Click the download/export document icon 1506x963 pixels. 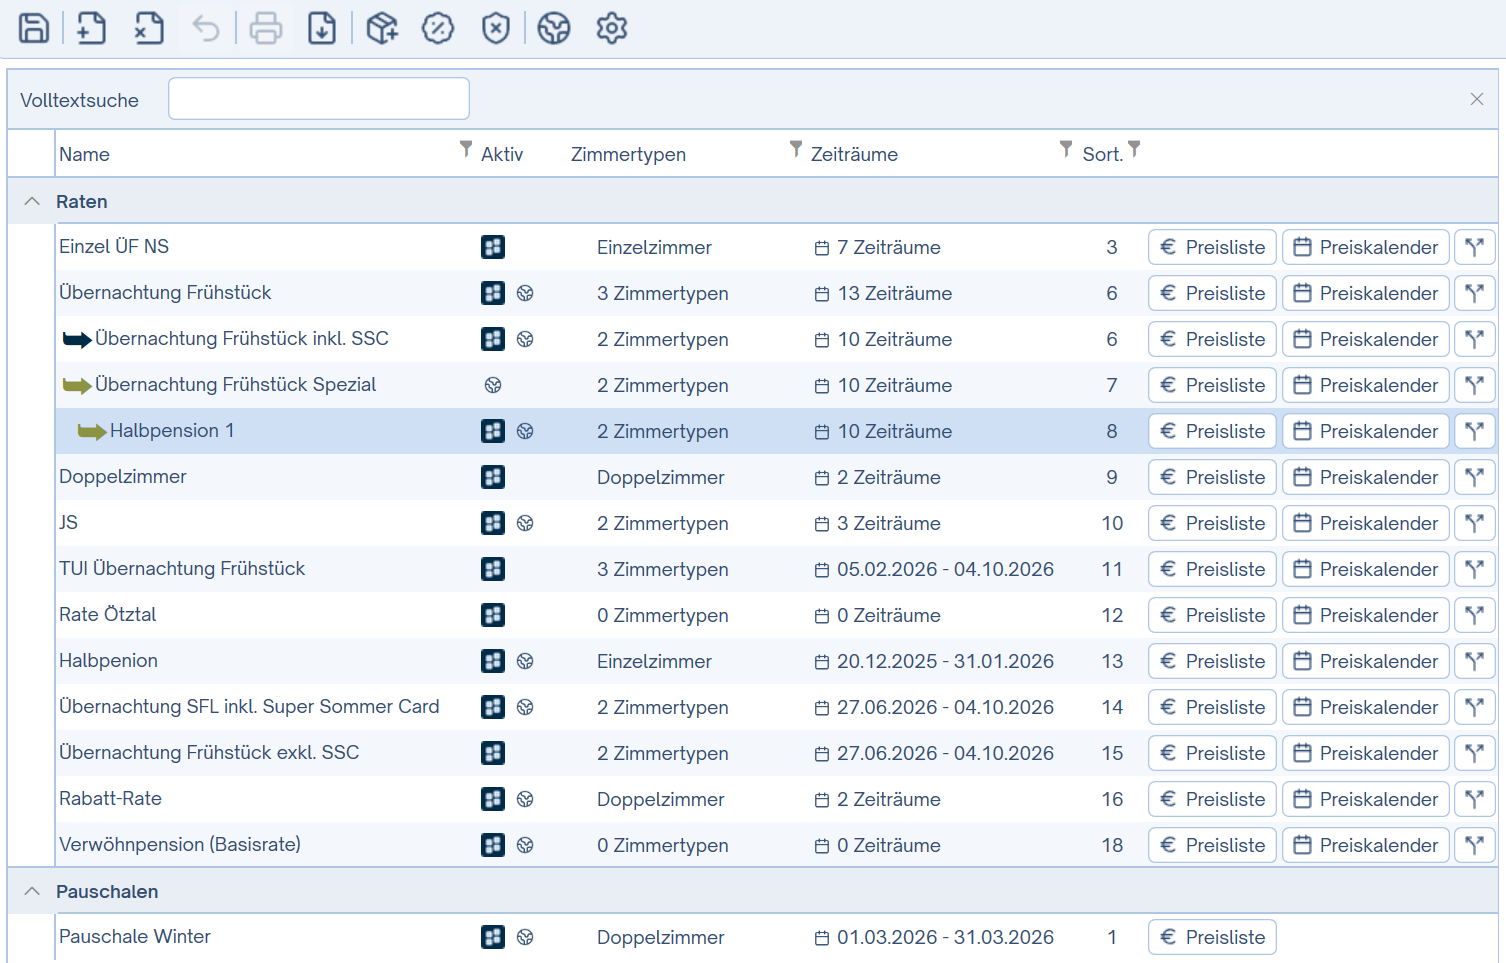(322, 28)
